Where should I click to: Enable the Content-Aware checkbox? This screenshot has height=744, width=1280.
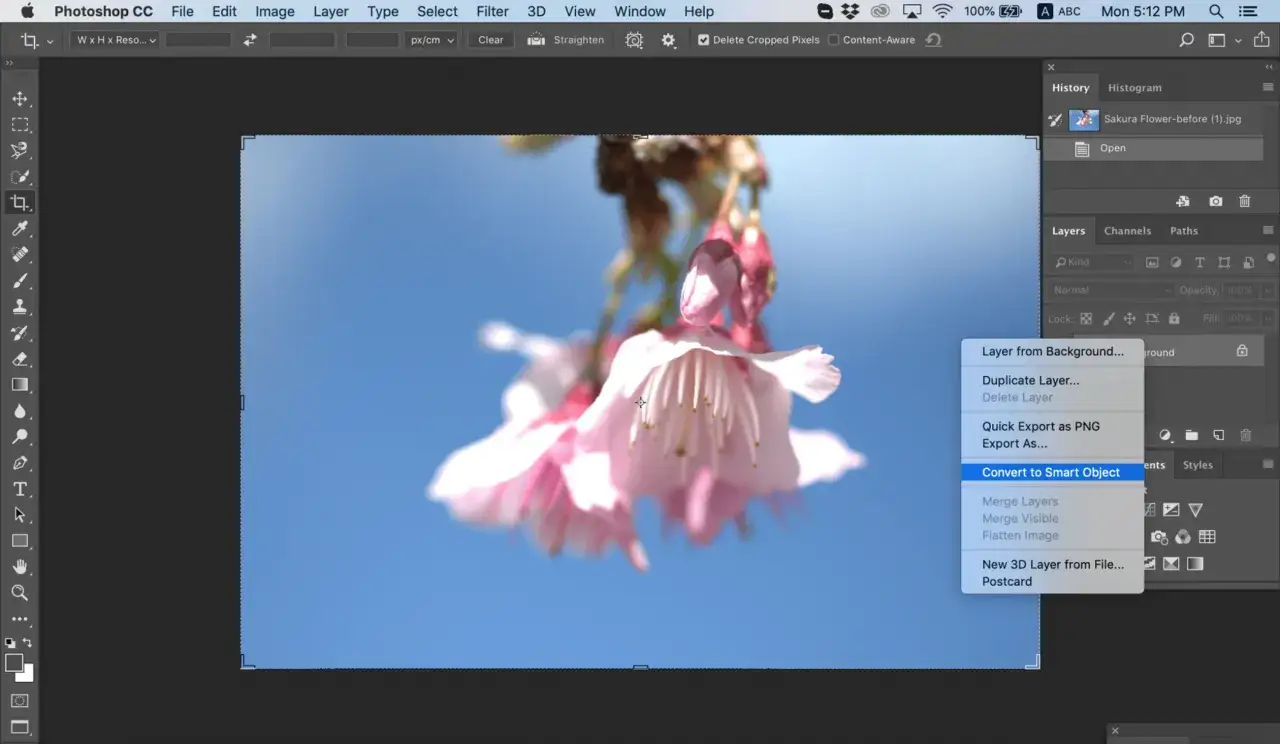tap(833, 40)
